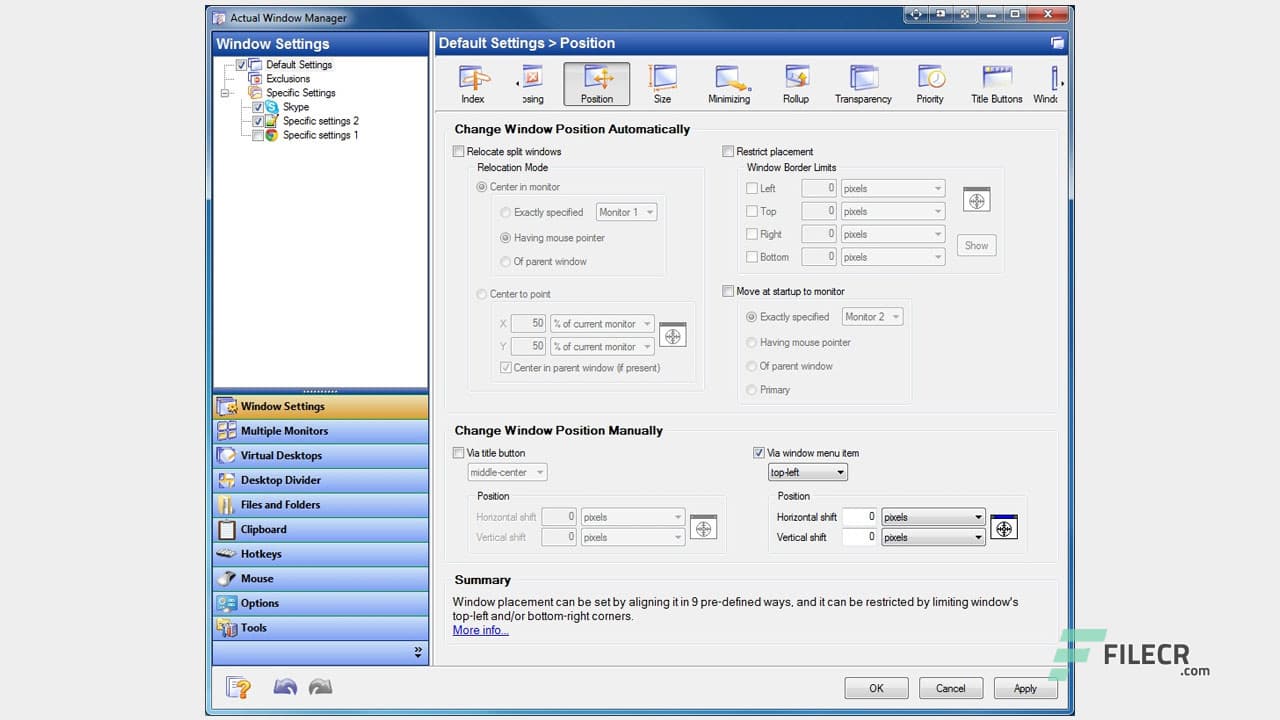Open the Monitor 1 dropdown

[626, 212]
